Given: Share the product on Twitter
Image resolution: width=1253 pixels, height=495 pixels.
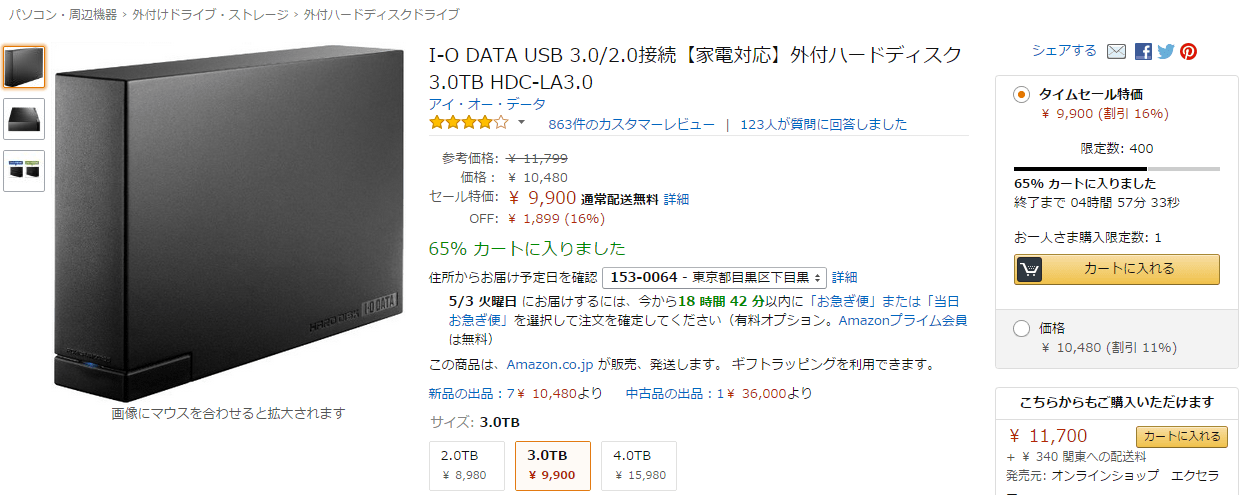Looking at the screenshot, I should tap(1166, 52).
